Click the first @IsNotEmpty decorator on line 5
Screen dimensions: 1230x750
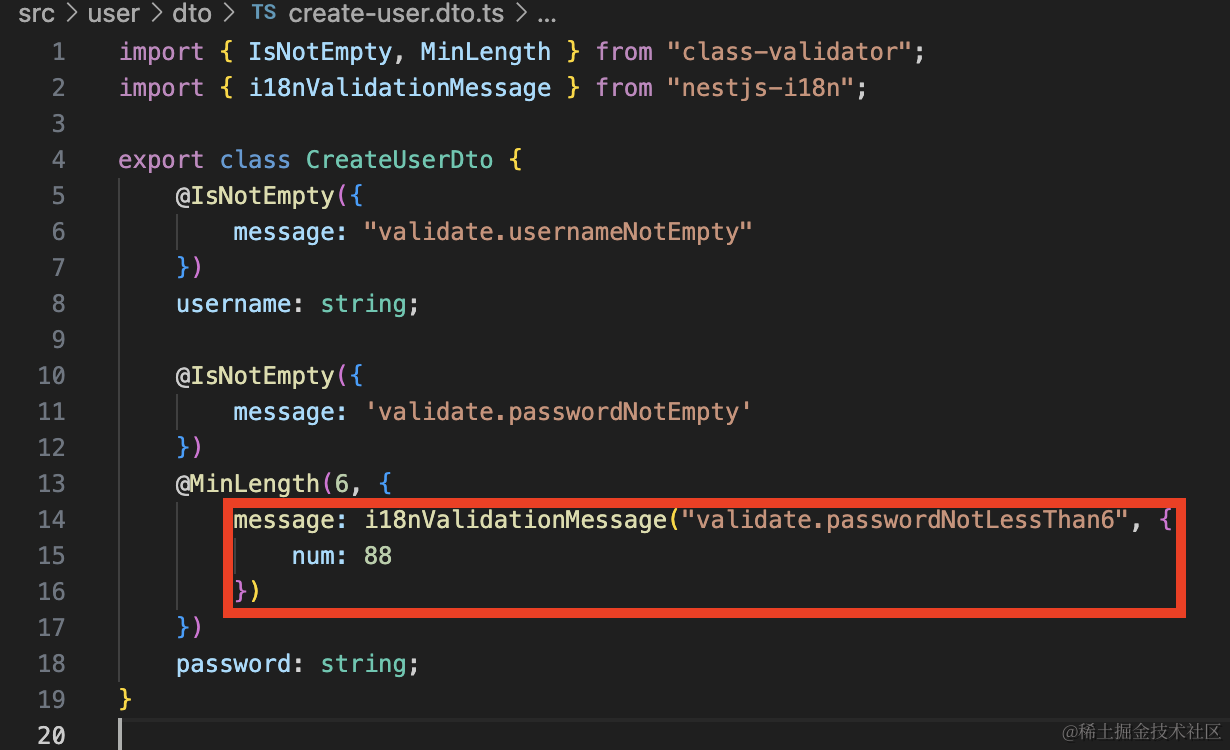point(254,196)
